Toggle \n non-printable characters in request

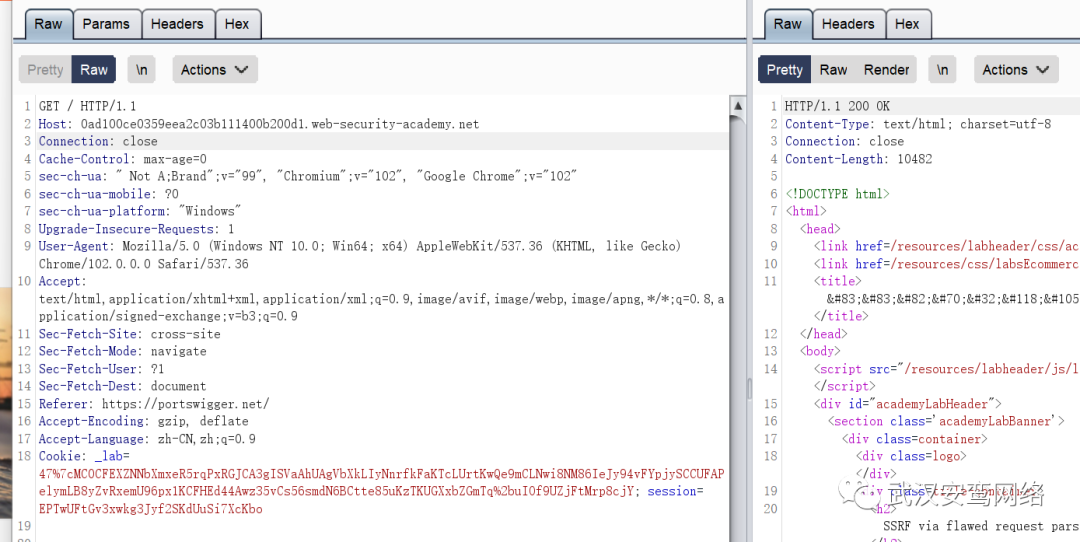[x=141, y=70]
